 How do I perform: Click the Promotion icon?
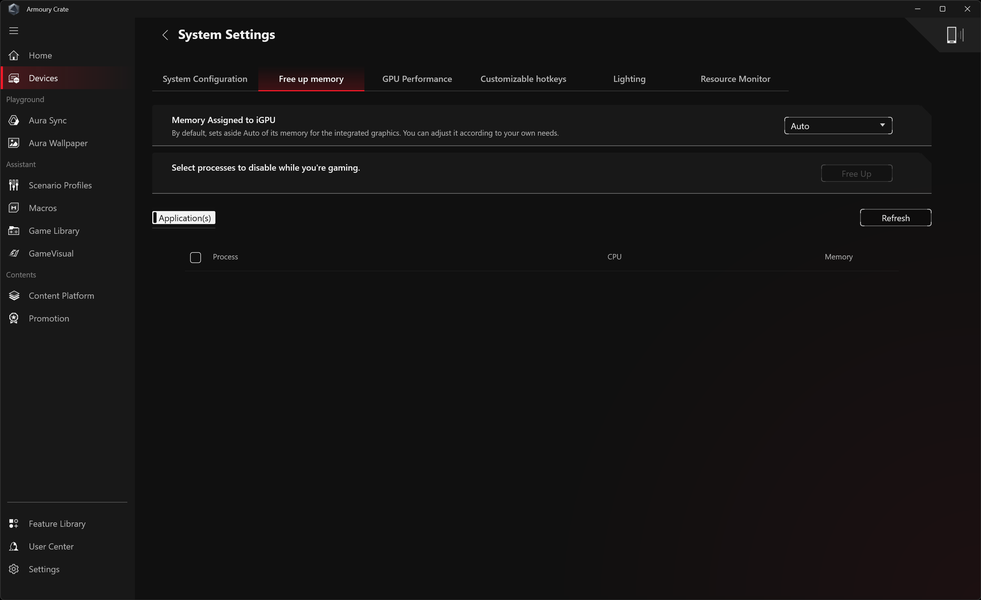[x=13, y=318]
